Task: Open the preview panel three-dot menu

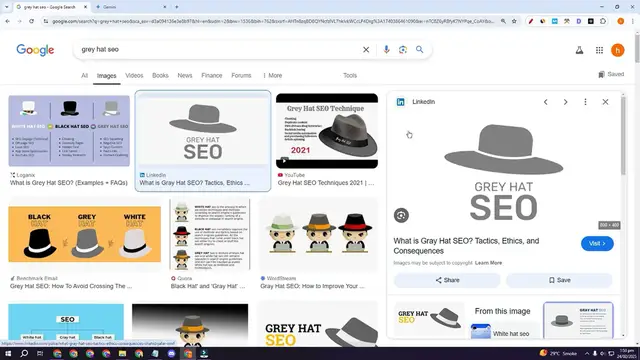Action: (x=585, y=102)
